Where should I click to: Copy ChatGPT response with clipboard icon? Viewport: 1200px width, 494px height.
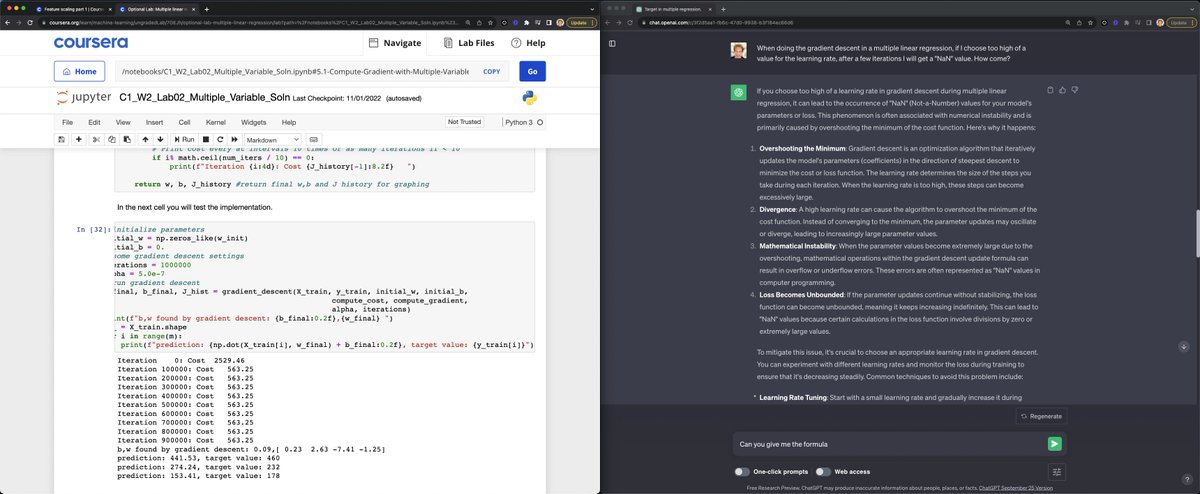[x=1050, y=90]
